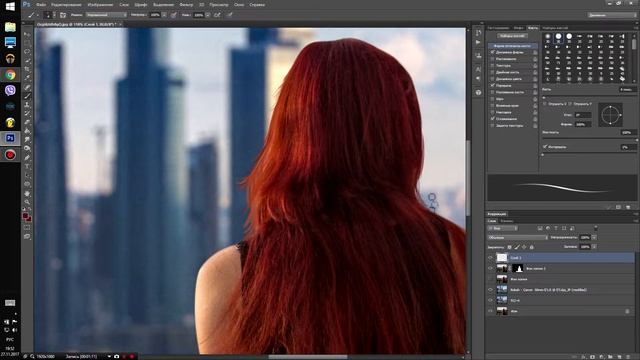Open the Brush panel toggle in options bar
This screenshot has width=640, height=360.
point(63,15)
